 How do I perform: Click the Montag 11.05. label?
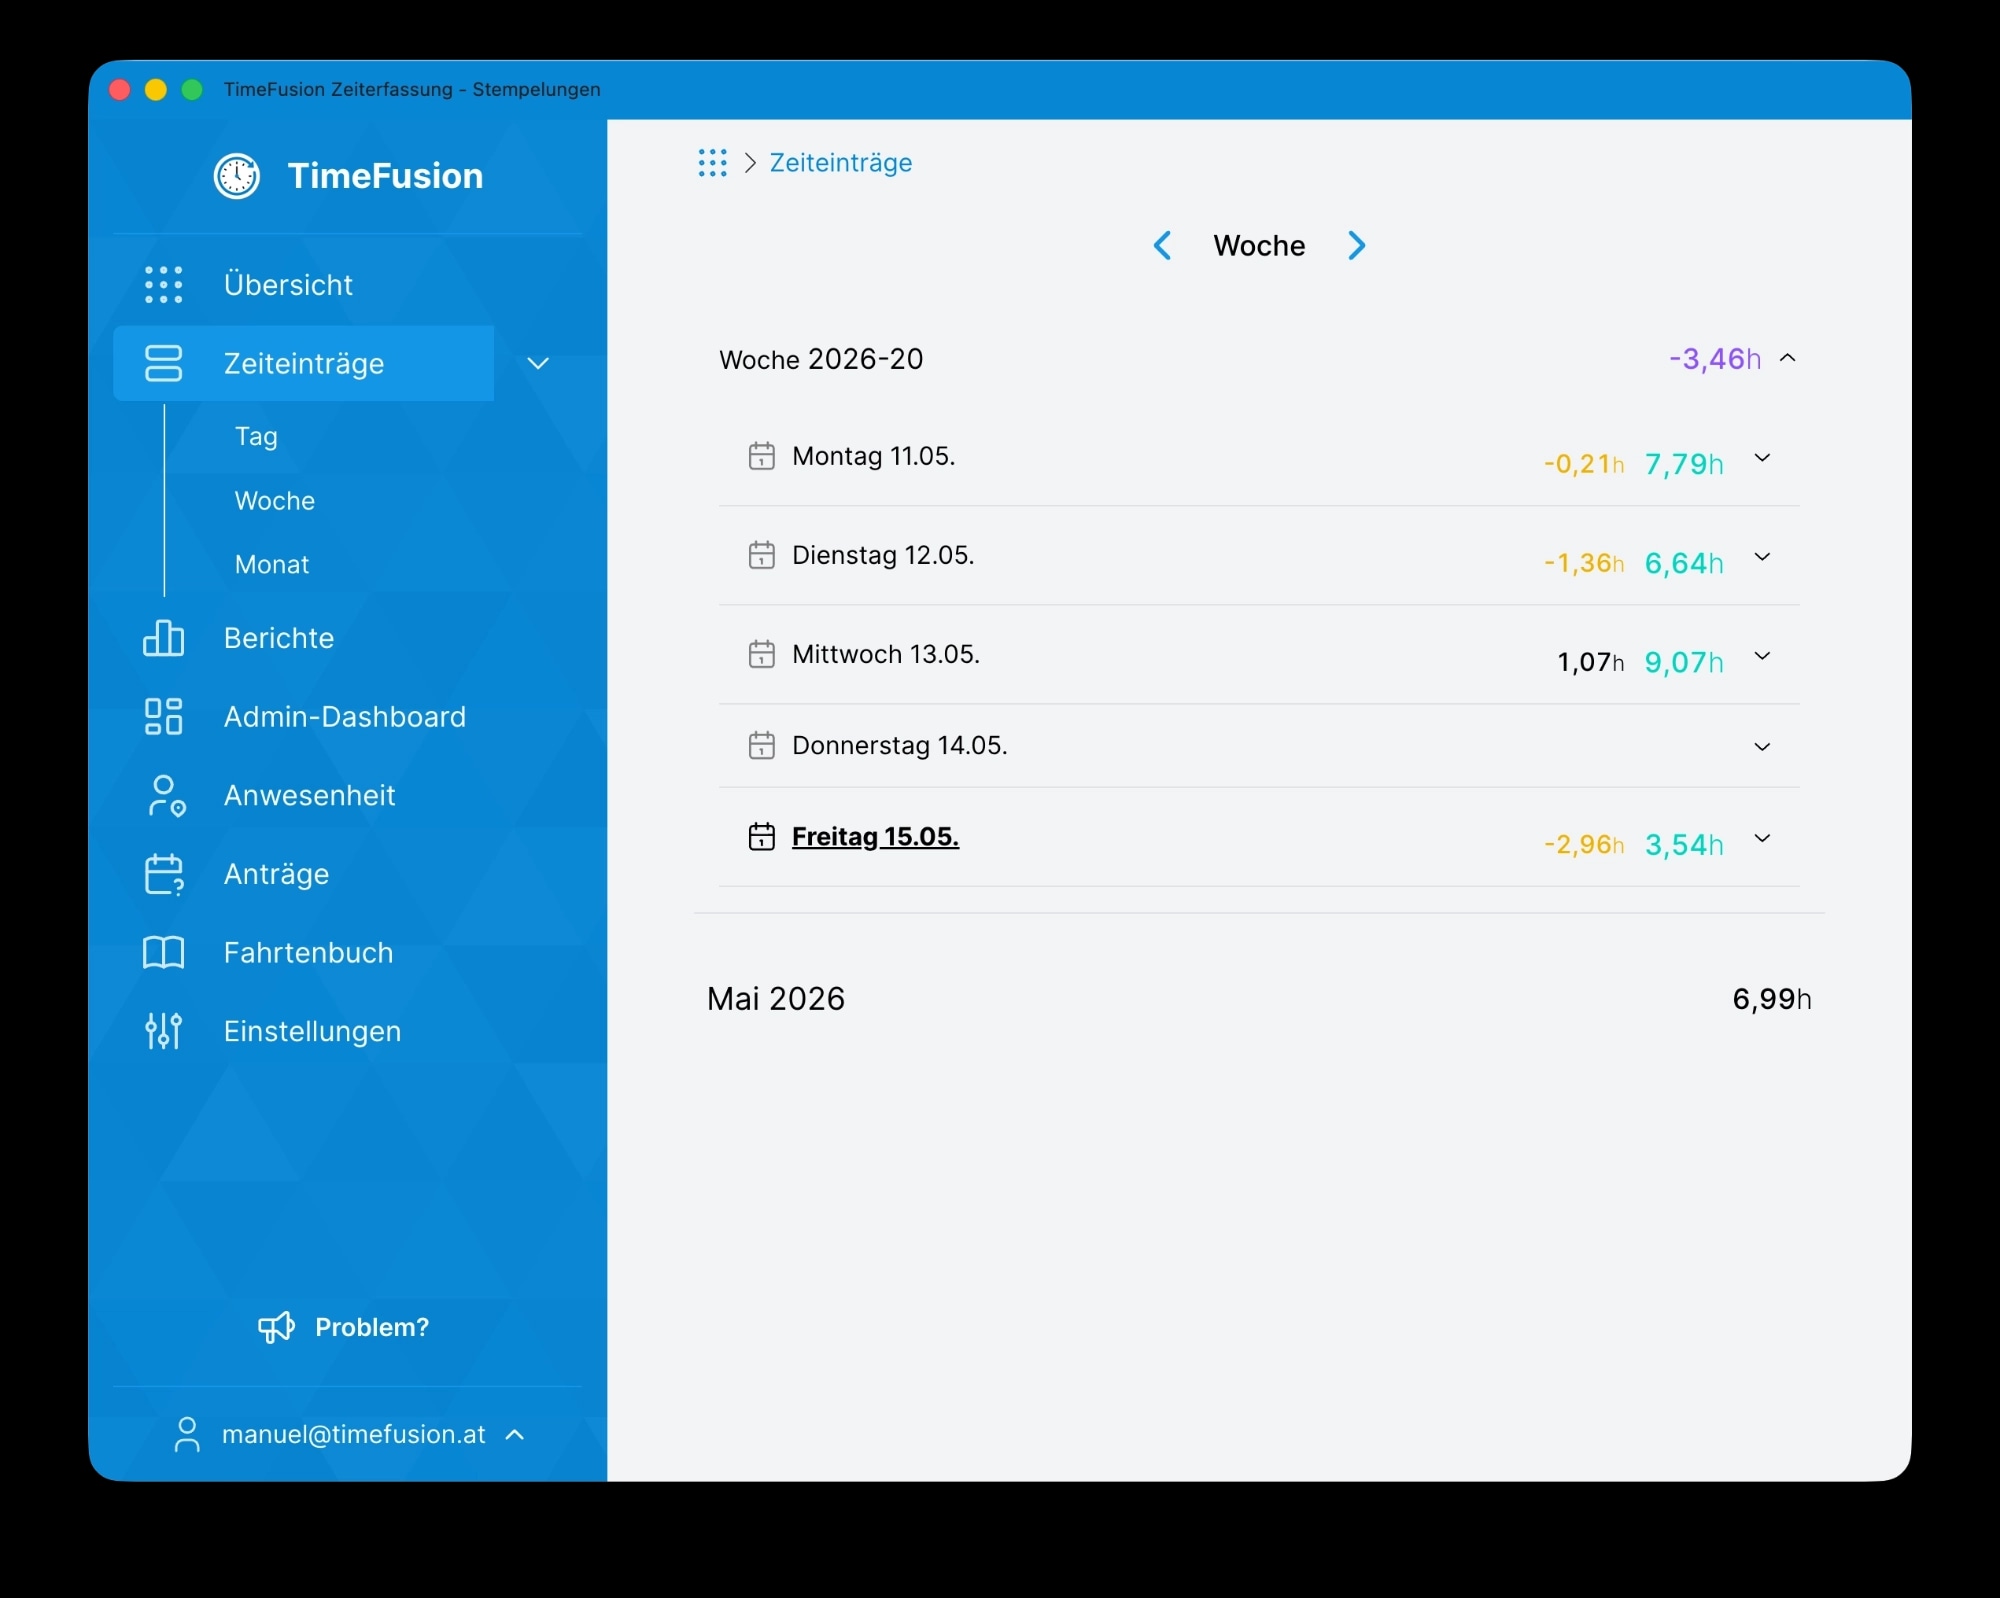click(874, 456)
